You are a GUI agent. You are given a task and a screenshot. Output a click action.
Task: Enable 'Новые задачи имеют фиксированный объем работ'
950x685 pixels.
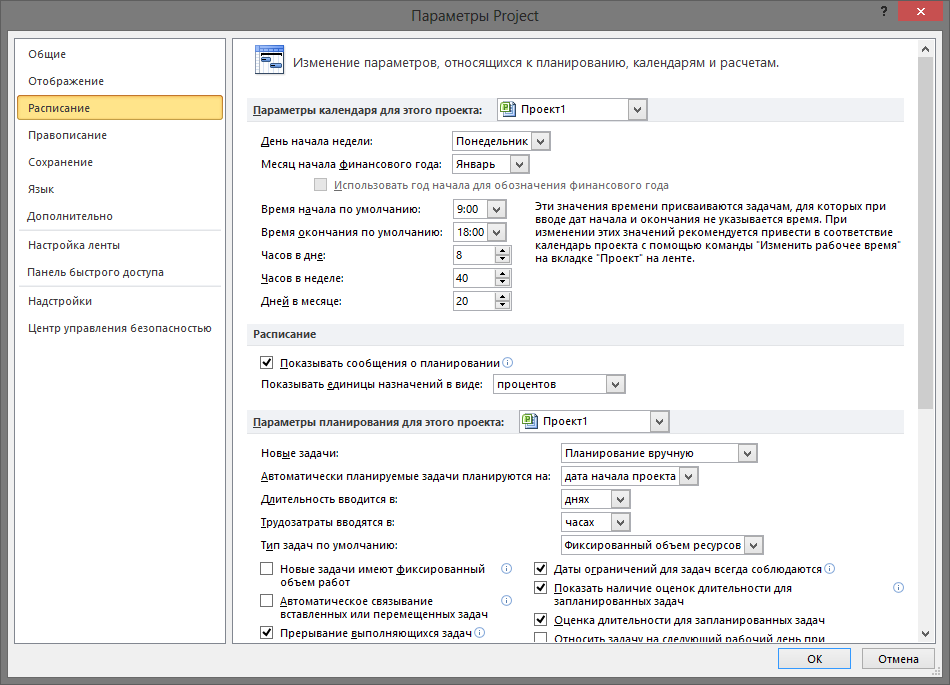[267, 569]
